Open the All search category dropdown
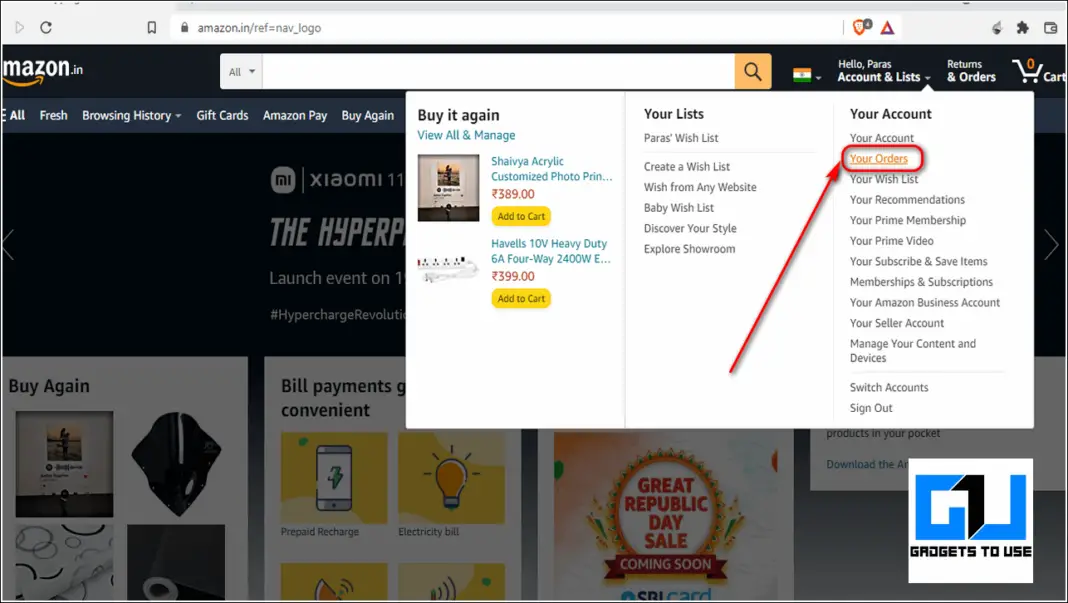 click(241, 72)
